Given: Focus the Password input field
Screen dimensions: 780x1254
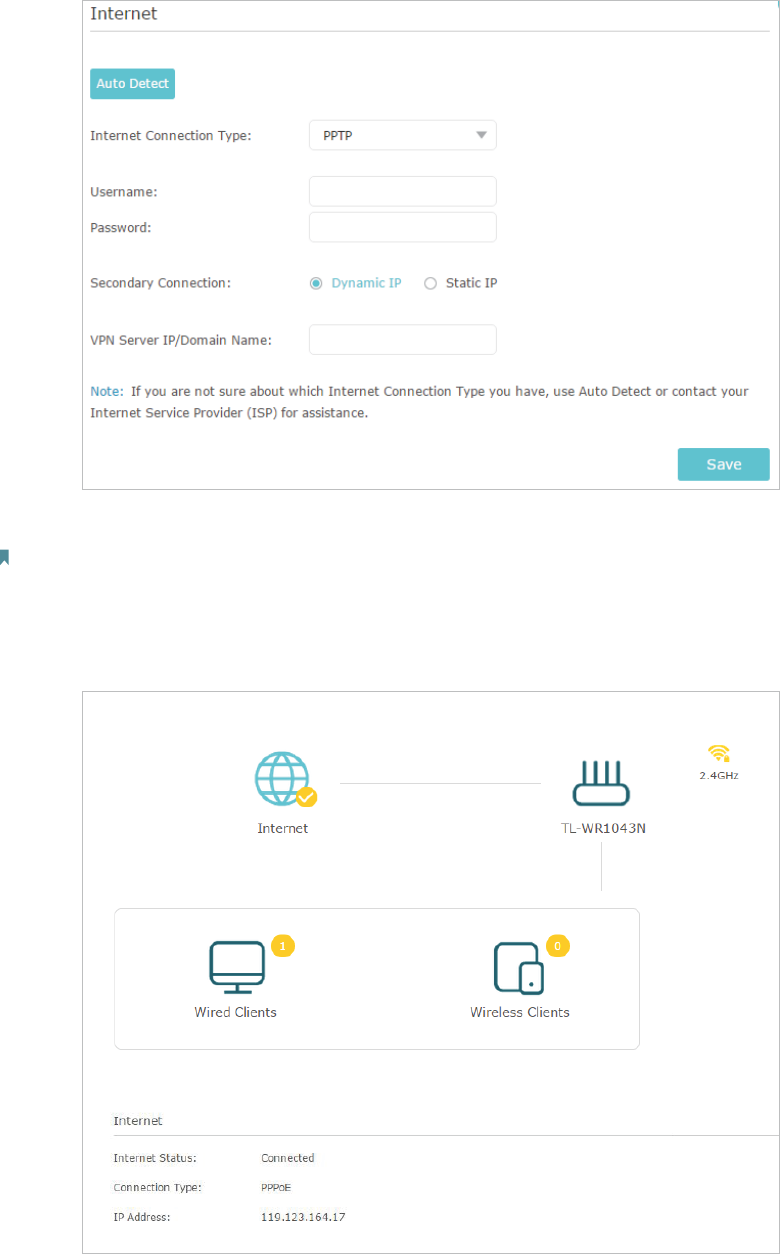Looking at the screenshot, I should 403,227.
